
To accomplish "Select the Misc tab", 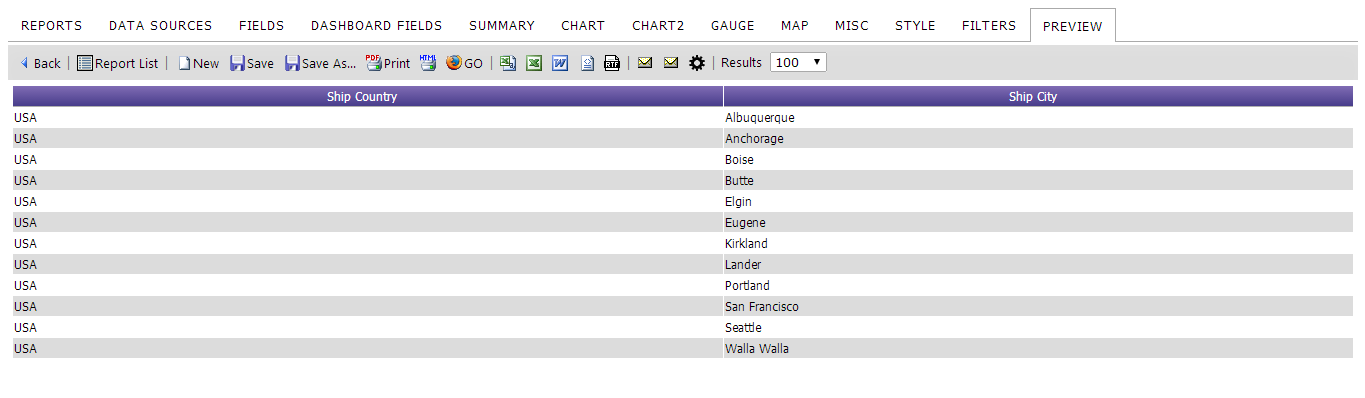I will coord(852,26).
